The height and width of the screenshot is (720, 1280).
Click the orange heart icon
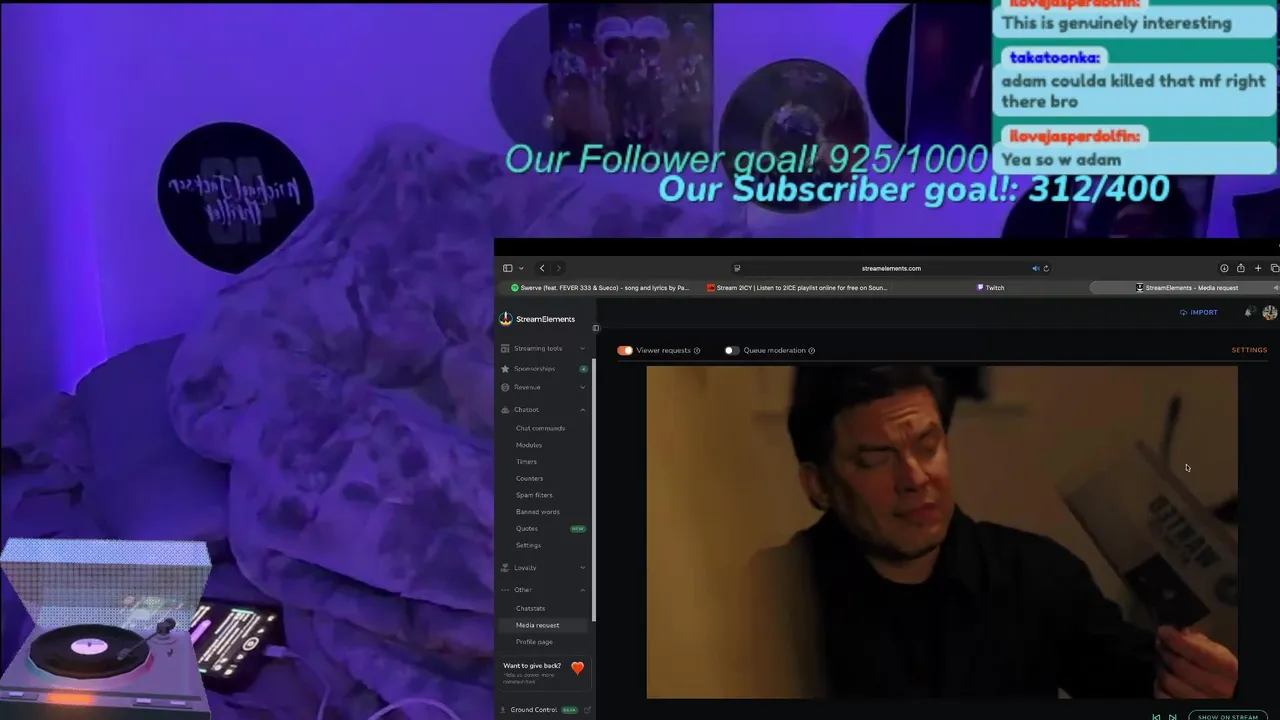[x=577, y=667]
